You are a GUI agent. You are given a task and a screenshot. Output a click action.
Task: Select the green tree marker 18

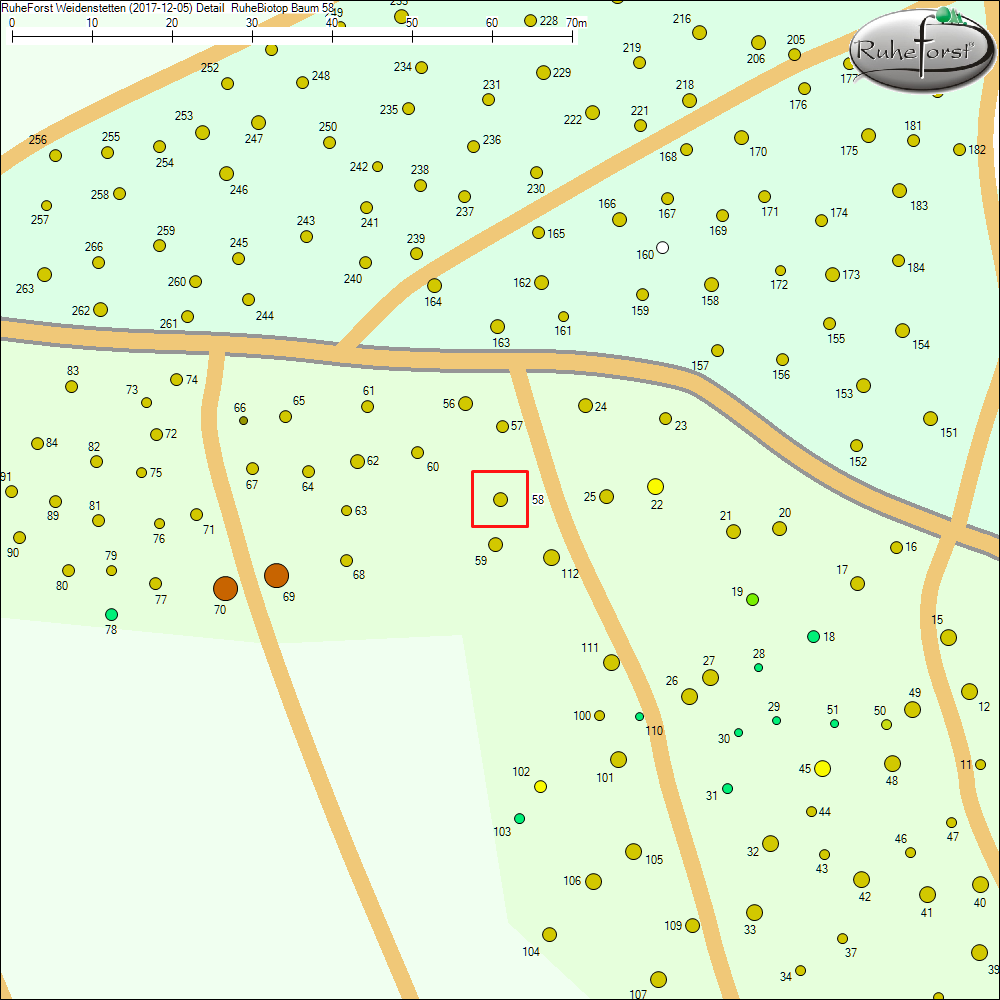[x=813, y=636]
